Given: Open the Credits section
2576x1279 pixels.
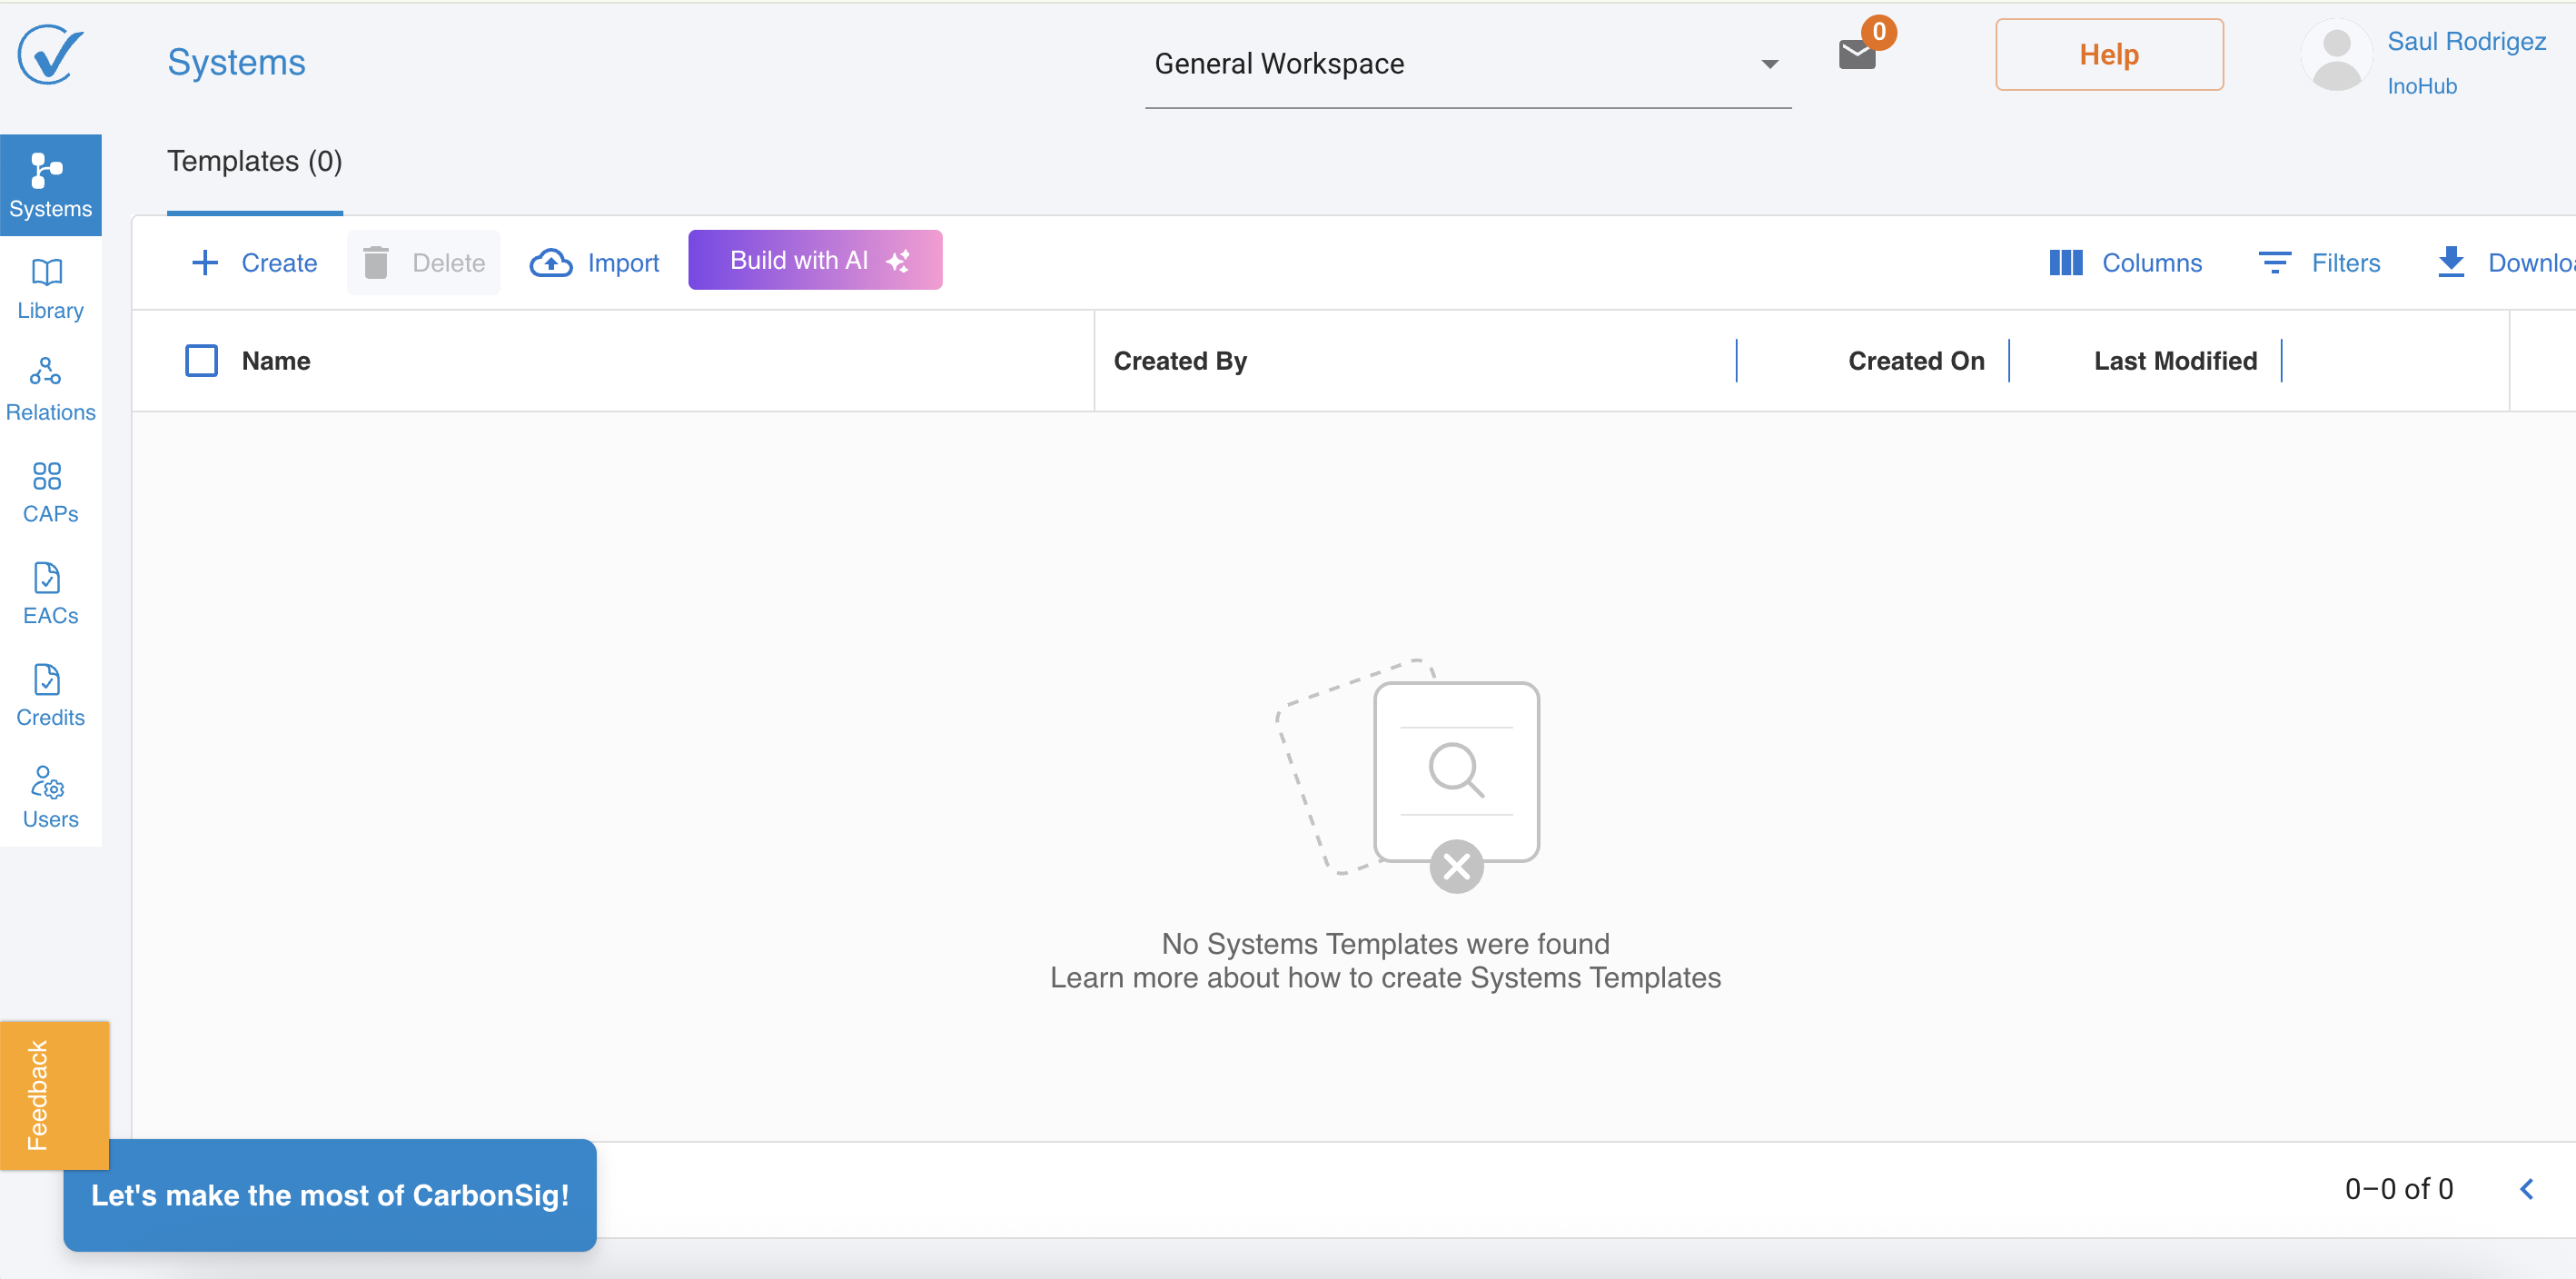Looking at the screenshot, I should 50,695.
